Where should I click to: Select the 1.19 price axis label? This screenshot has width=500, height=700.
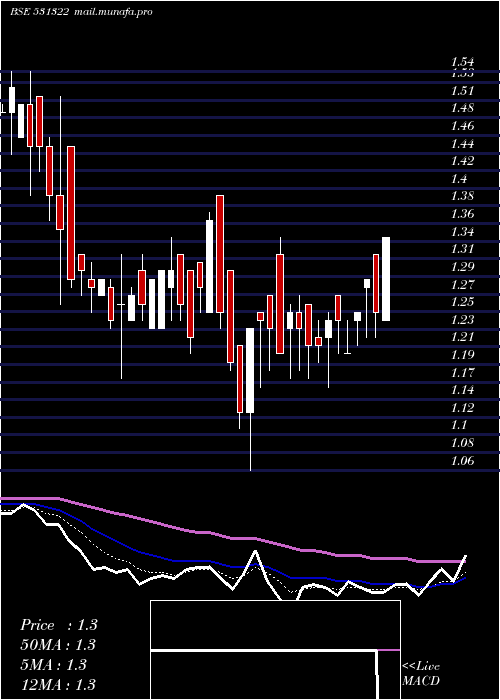462,355
